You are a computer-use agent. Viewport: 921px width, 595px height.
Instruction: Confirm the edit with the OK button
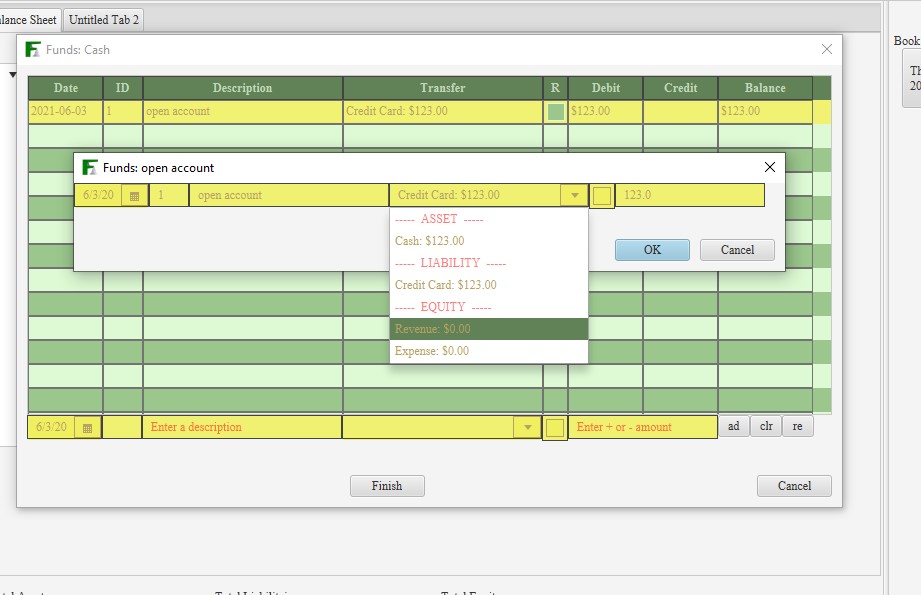[x=653, y=250]
